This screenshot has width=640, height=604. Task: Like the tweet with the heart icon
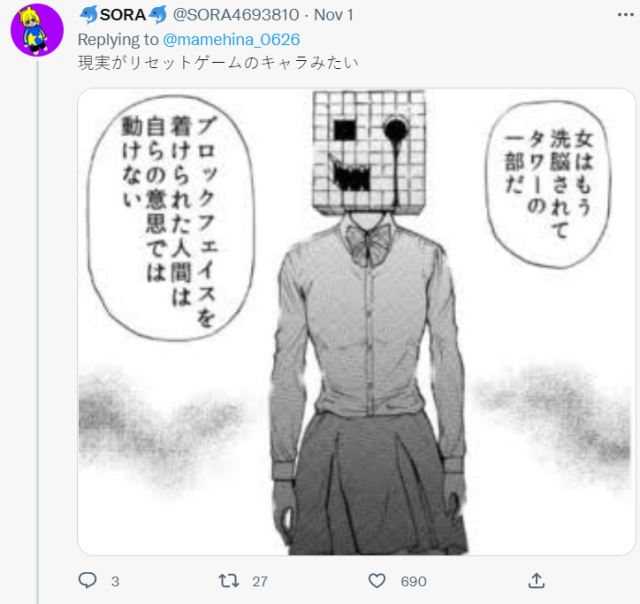pos(377,580)
